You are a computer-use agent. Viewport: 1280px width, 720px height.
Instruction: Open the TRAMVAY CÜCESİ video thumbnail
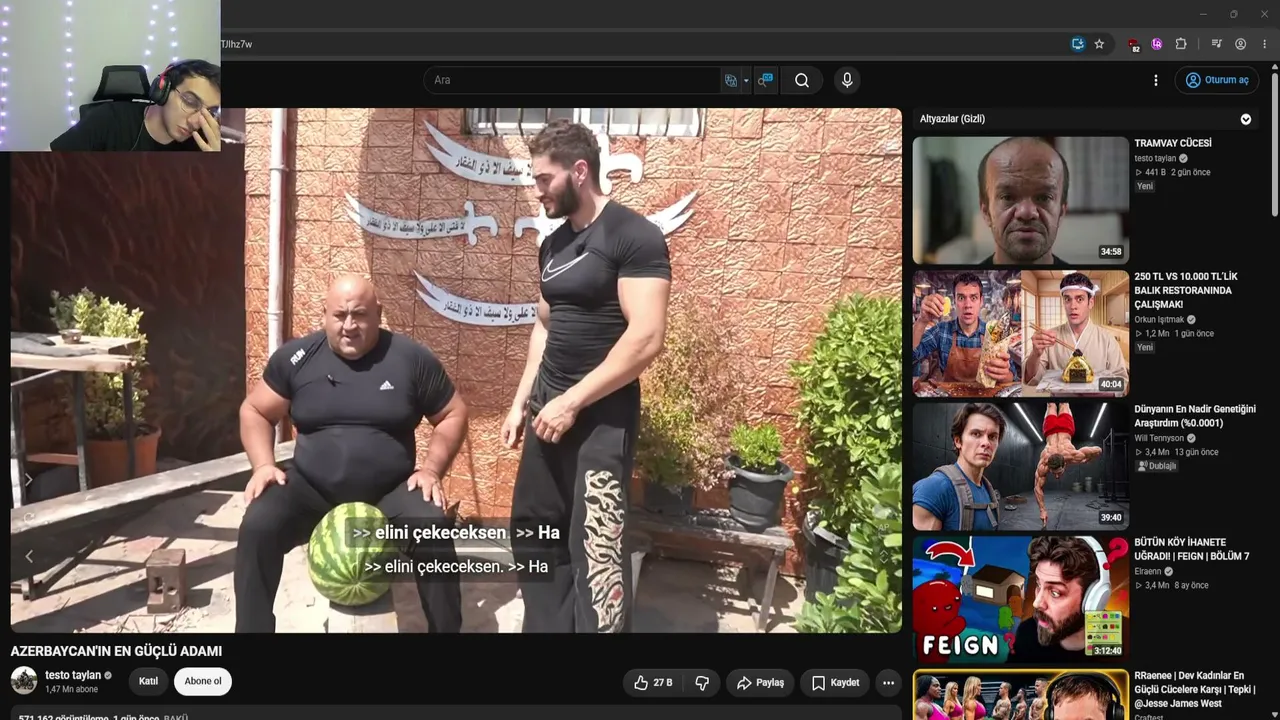tap(1020, 201)
